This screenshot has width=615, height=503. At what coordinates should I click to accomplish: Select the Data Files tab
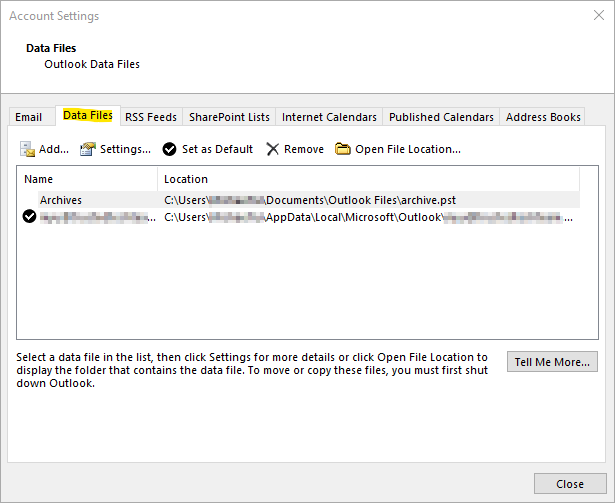click(88, 115)
